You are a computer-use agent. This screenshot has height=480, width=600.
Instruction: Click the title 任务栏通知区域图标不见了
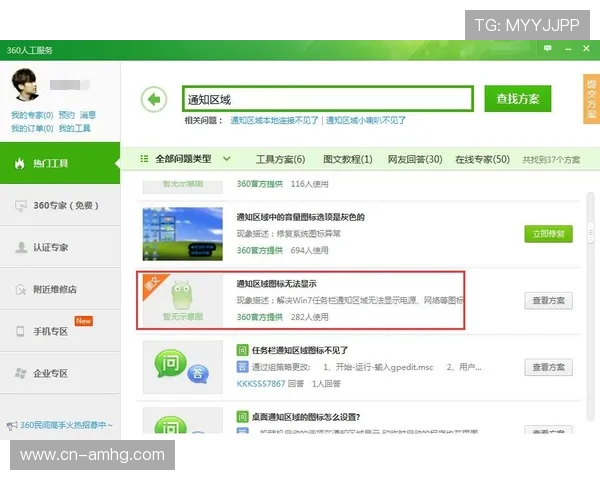300,350
